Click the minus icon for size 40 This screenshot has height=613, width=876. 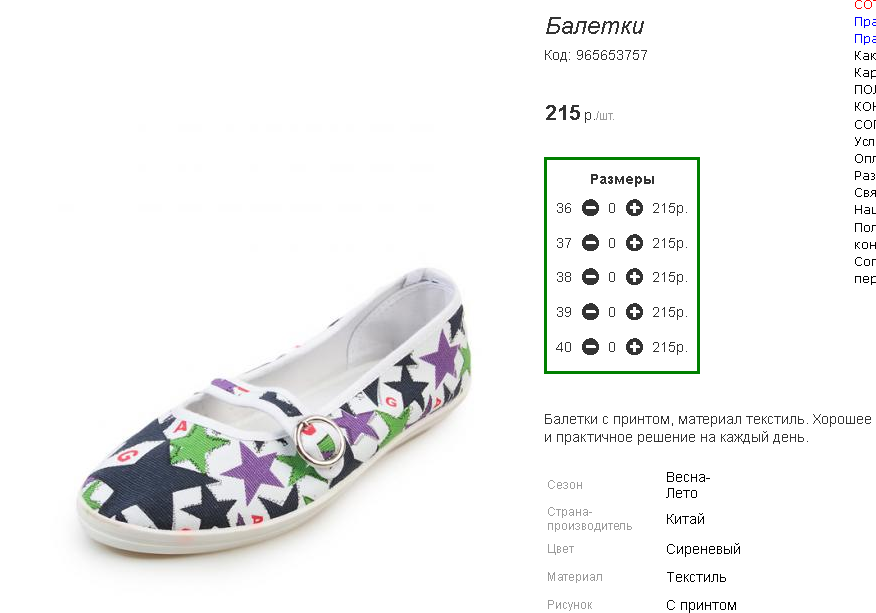[x=590, y=347]
